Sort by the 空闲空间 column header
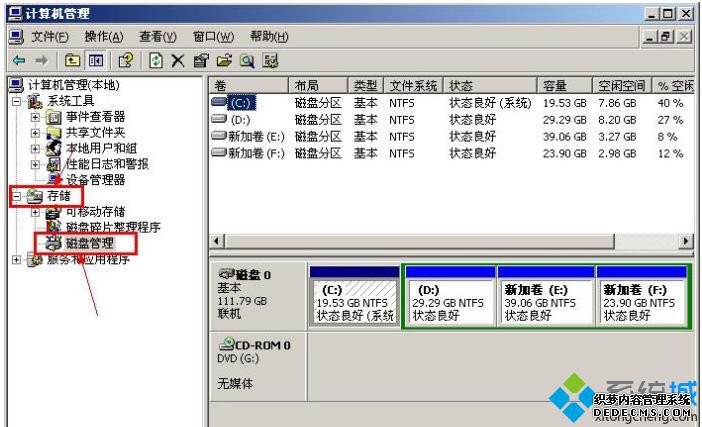Screen dimensions: 702x427 [622, 85]
